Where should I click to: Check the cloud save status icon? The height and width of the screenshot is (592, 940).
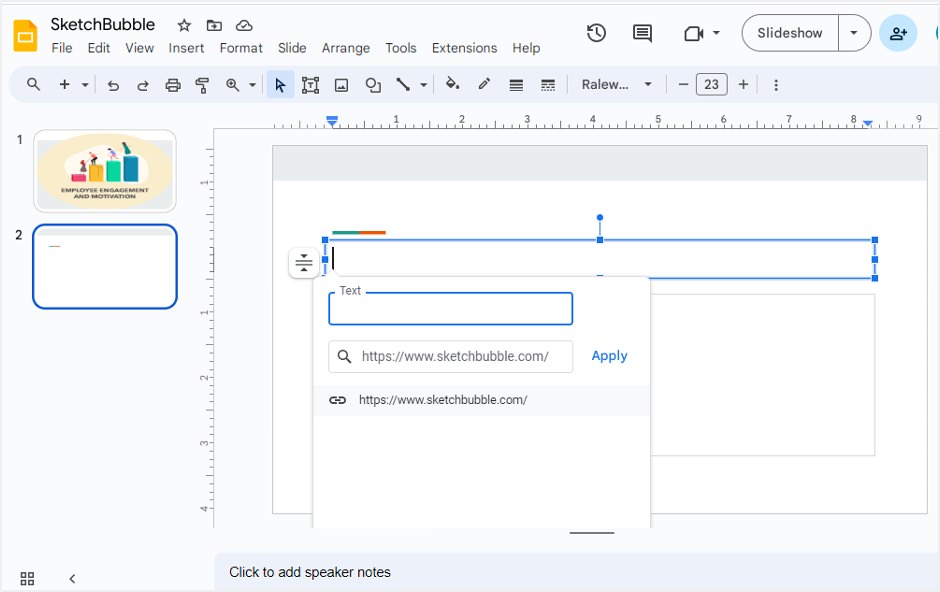(x=244, y=25)
